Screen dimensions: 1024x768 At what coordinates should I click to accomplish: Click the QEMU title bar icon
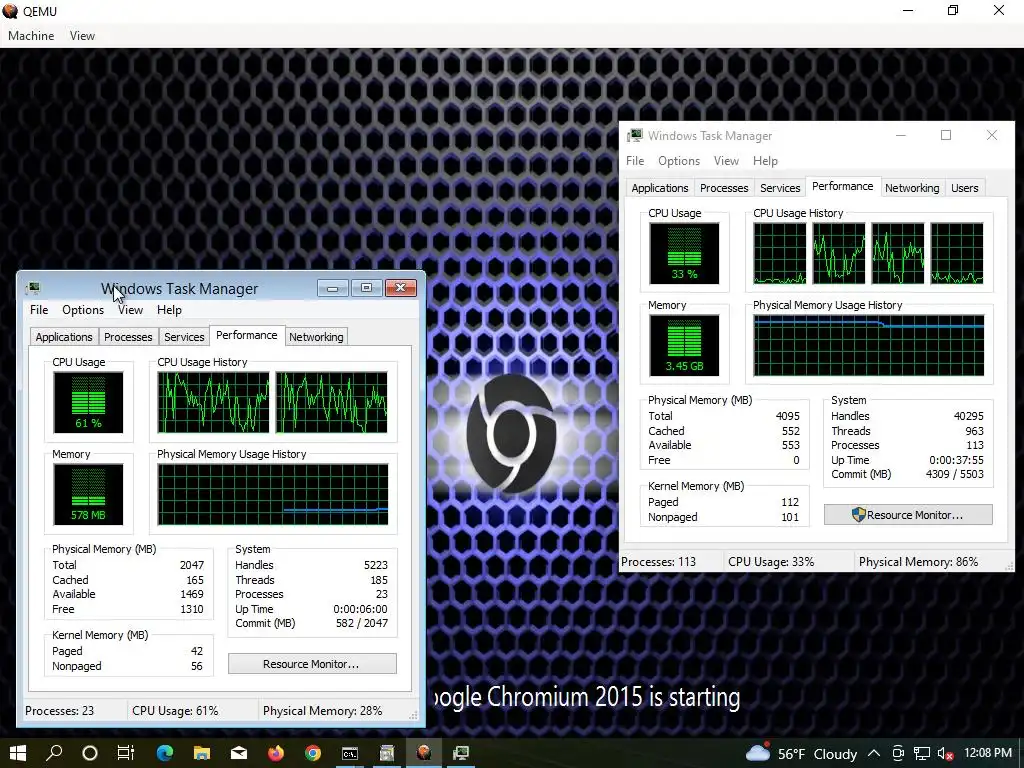(x=10, y=11)
